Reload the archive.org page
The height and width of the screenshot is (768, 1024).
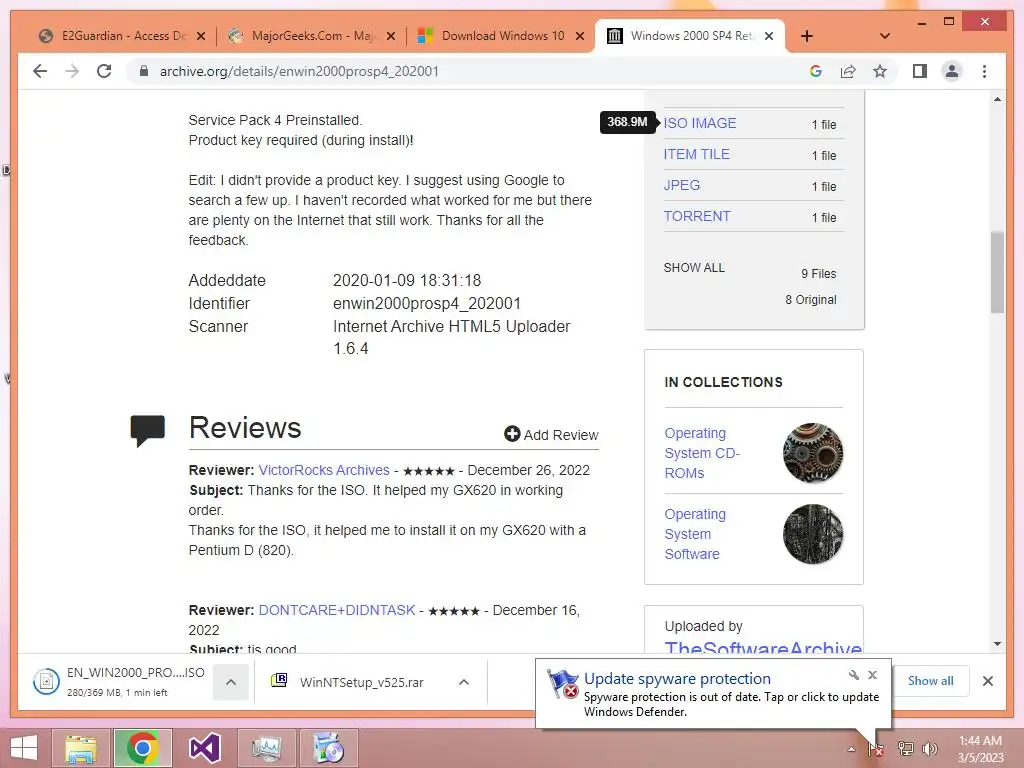pos(104,71)
